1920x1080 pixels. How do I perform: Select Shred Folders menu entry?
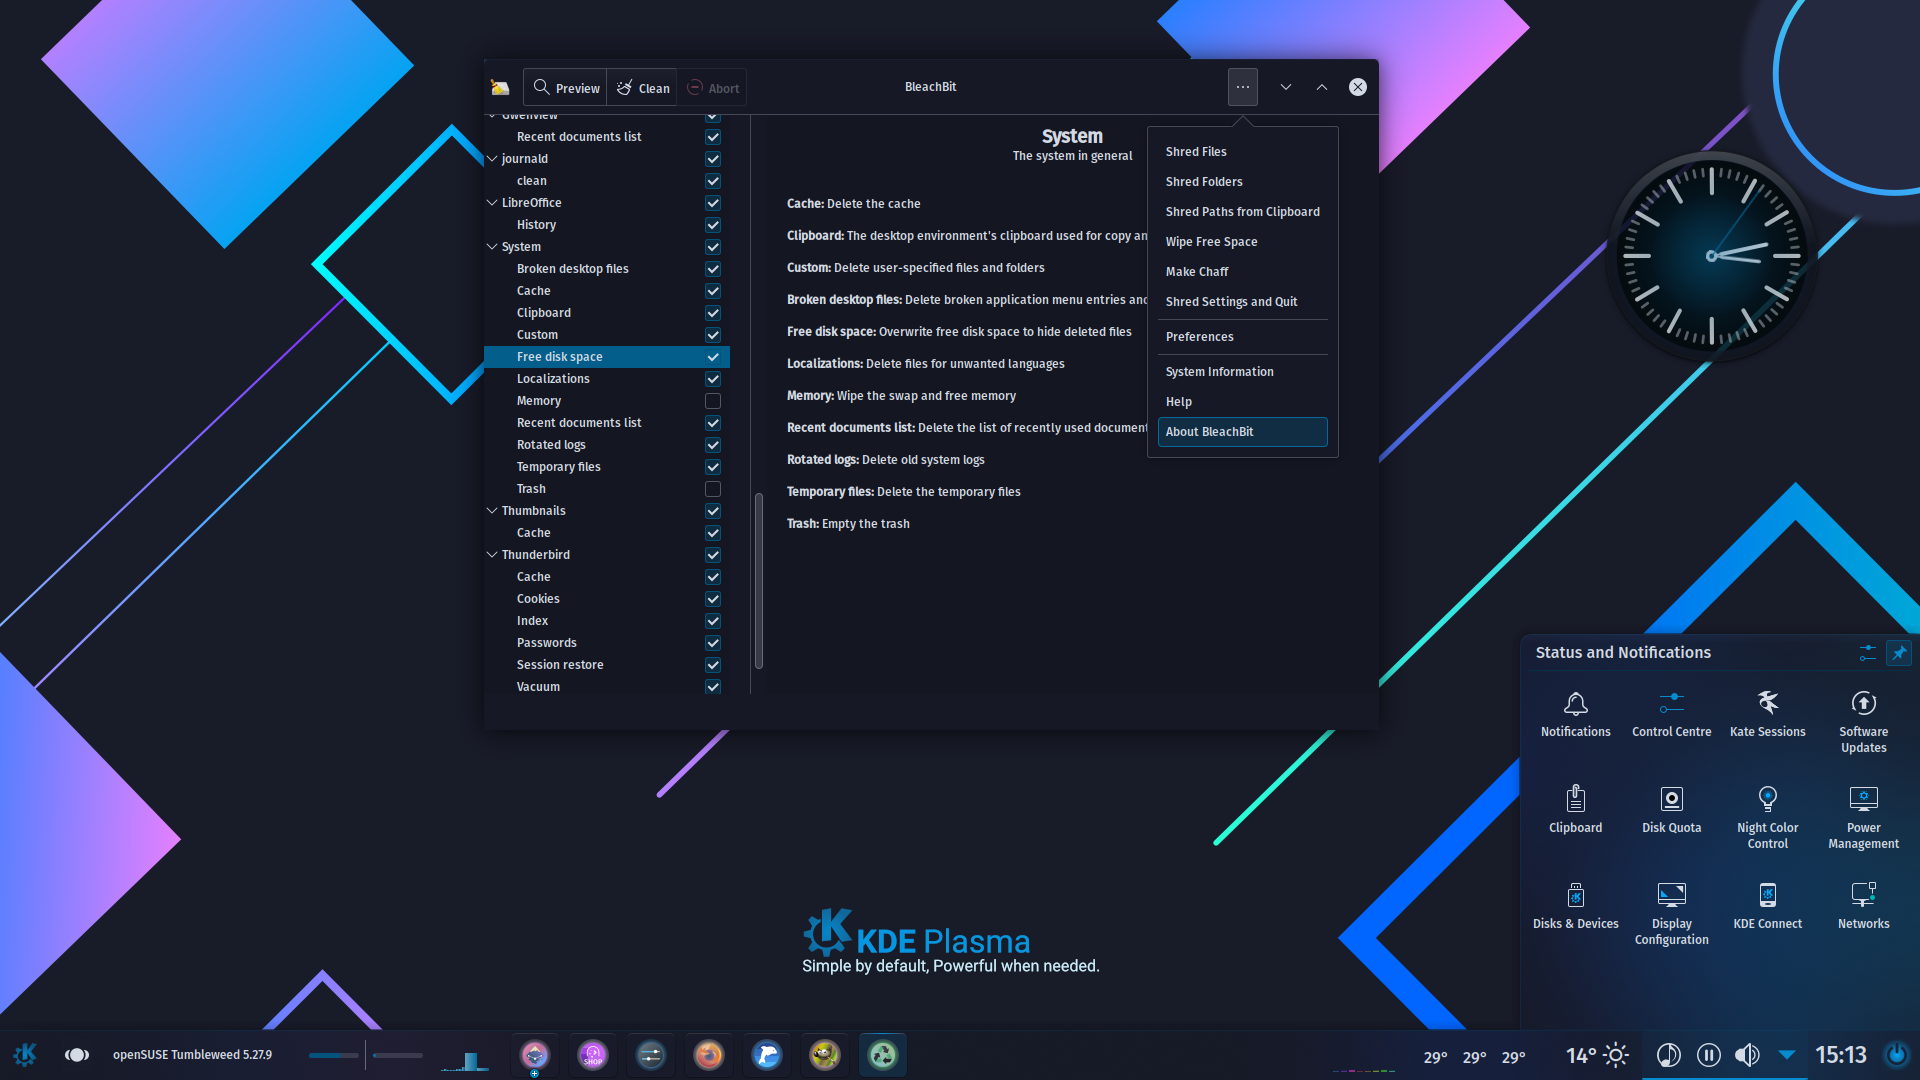coord(1242,182)
